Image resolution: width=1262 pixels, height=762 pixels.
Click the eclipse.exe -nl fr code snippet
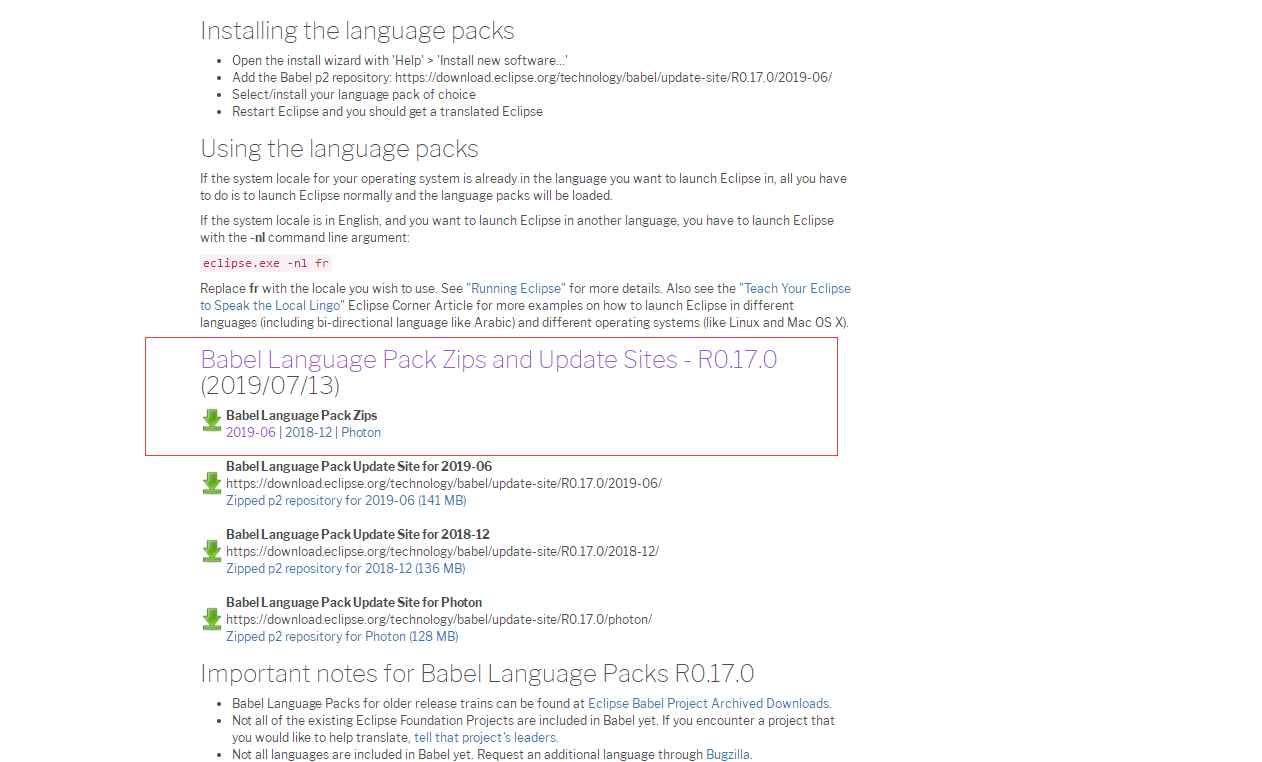(265, 264)
